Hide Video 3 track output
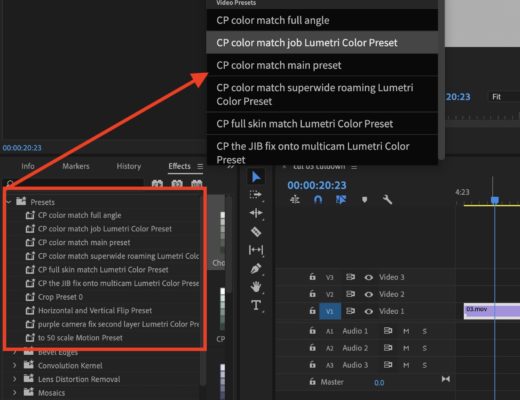This screenshot has height=400, width=520. click(368, 277)
